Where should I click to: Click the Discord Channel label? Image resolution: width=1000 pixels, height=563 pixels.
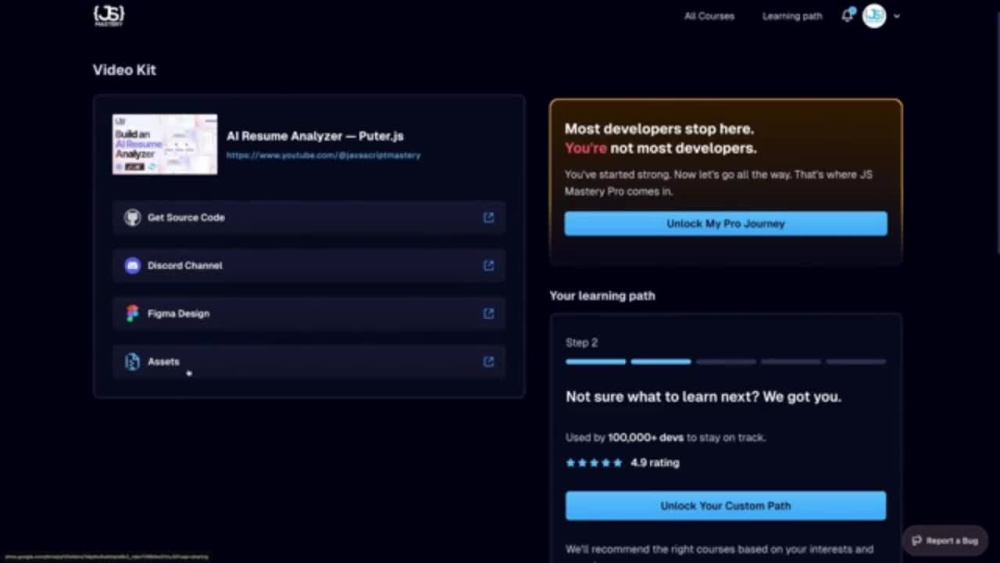pos(185,265)
